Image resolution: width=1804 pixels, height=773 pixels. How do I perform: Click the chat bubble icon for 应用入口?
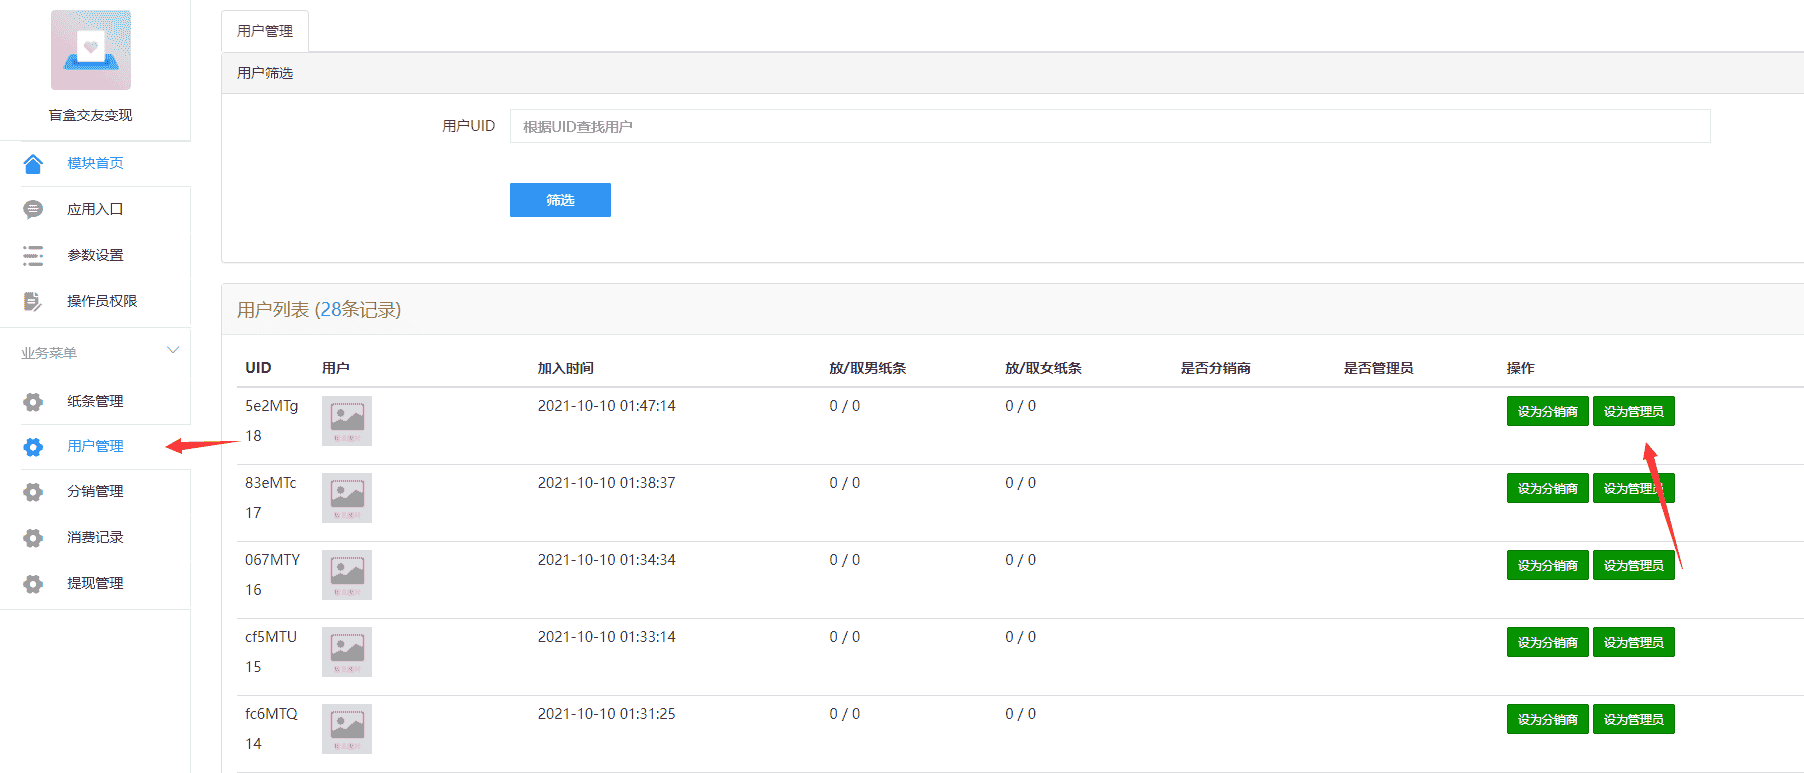pyautogui.click(x=33, y=210)
